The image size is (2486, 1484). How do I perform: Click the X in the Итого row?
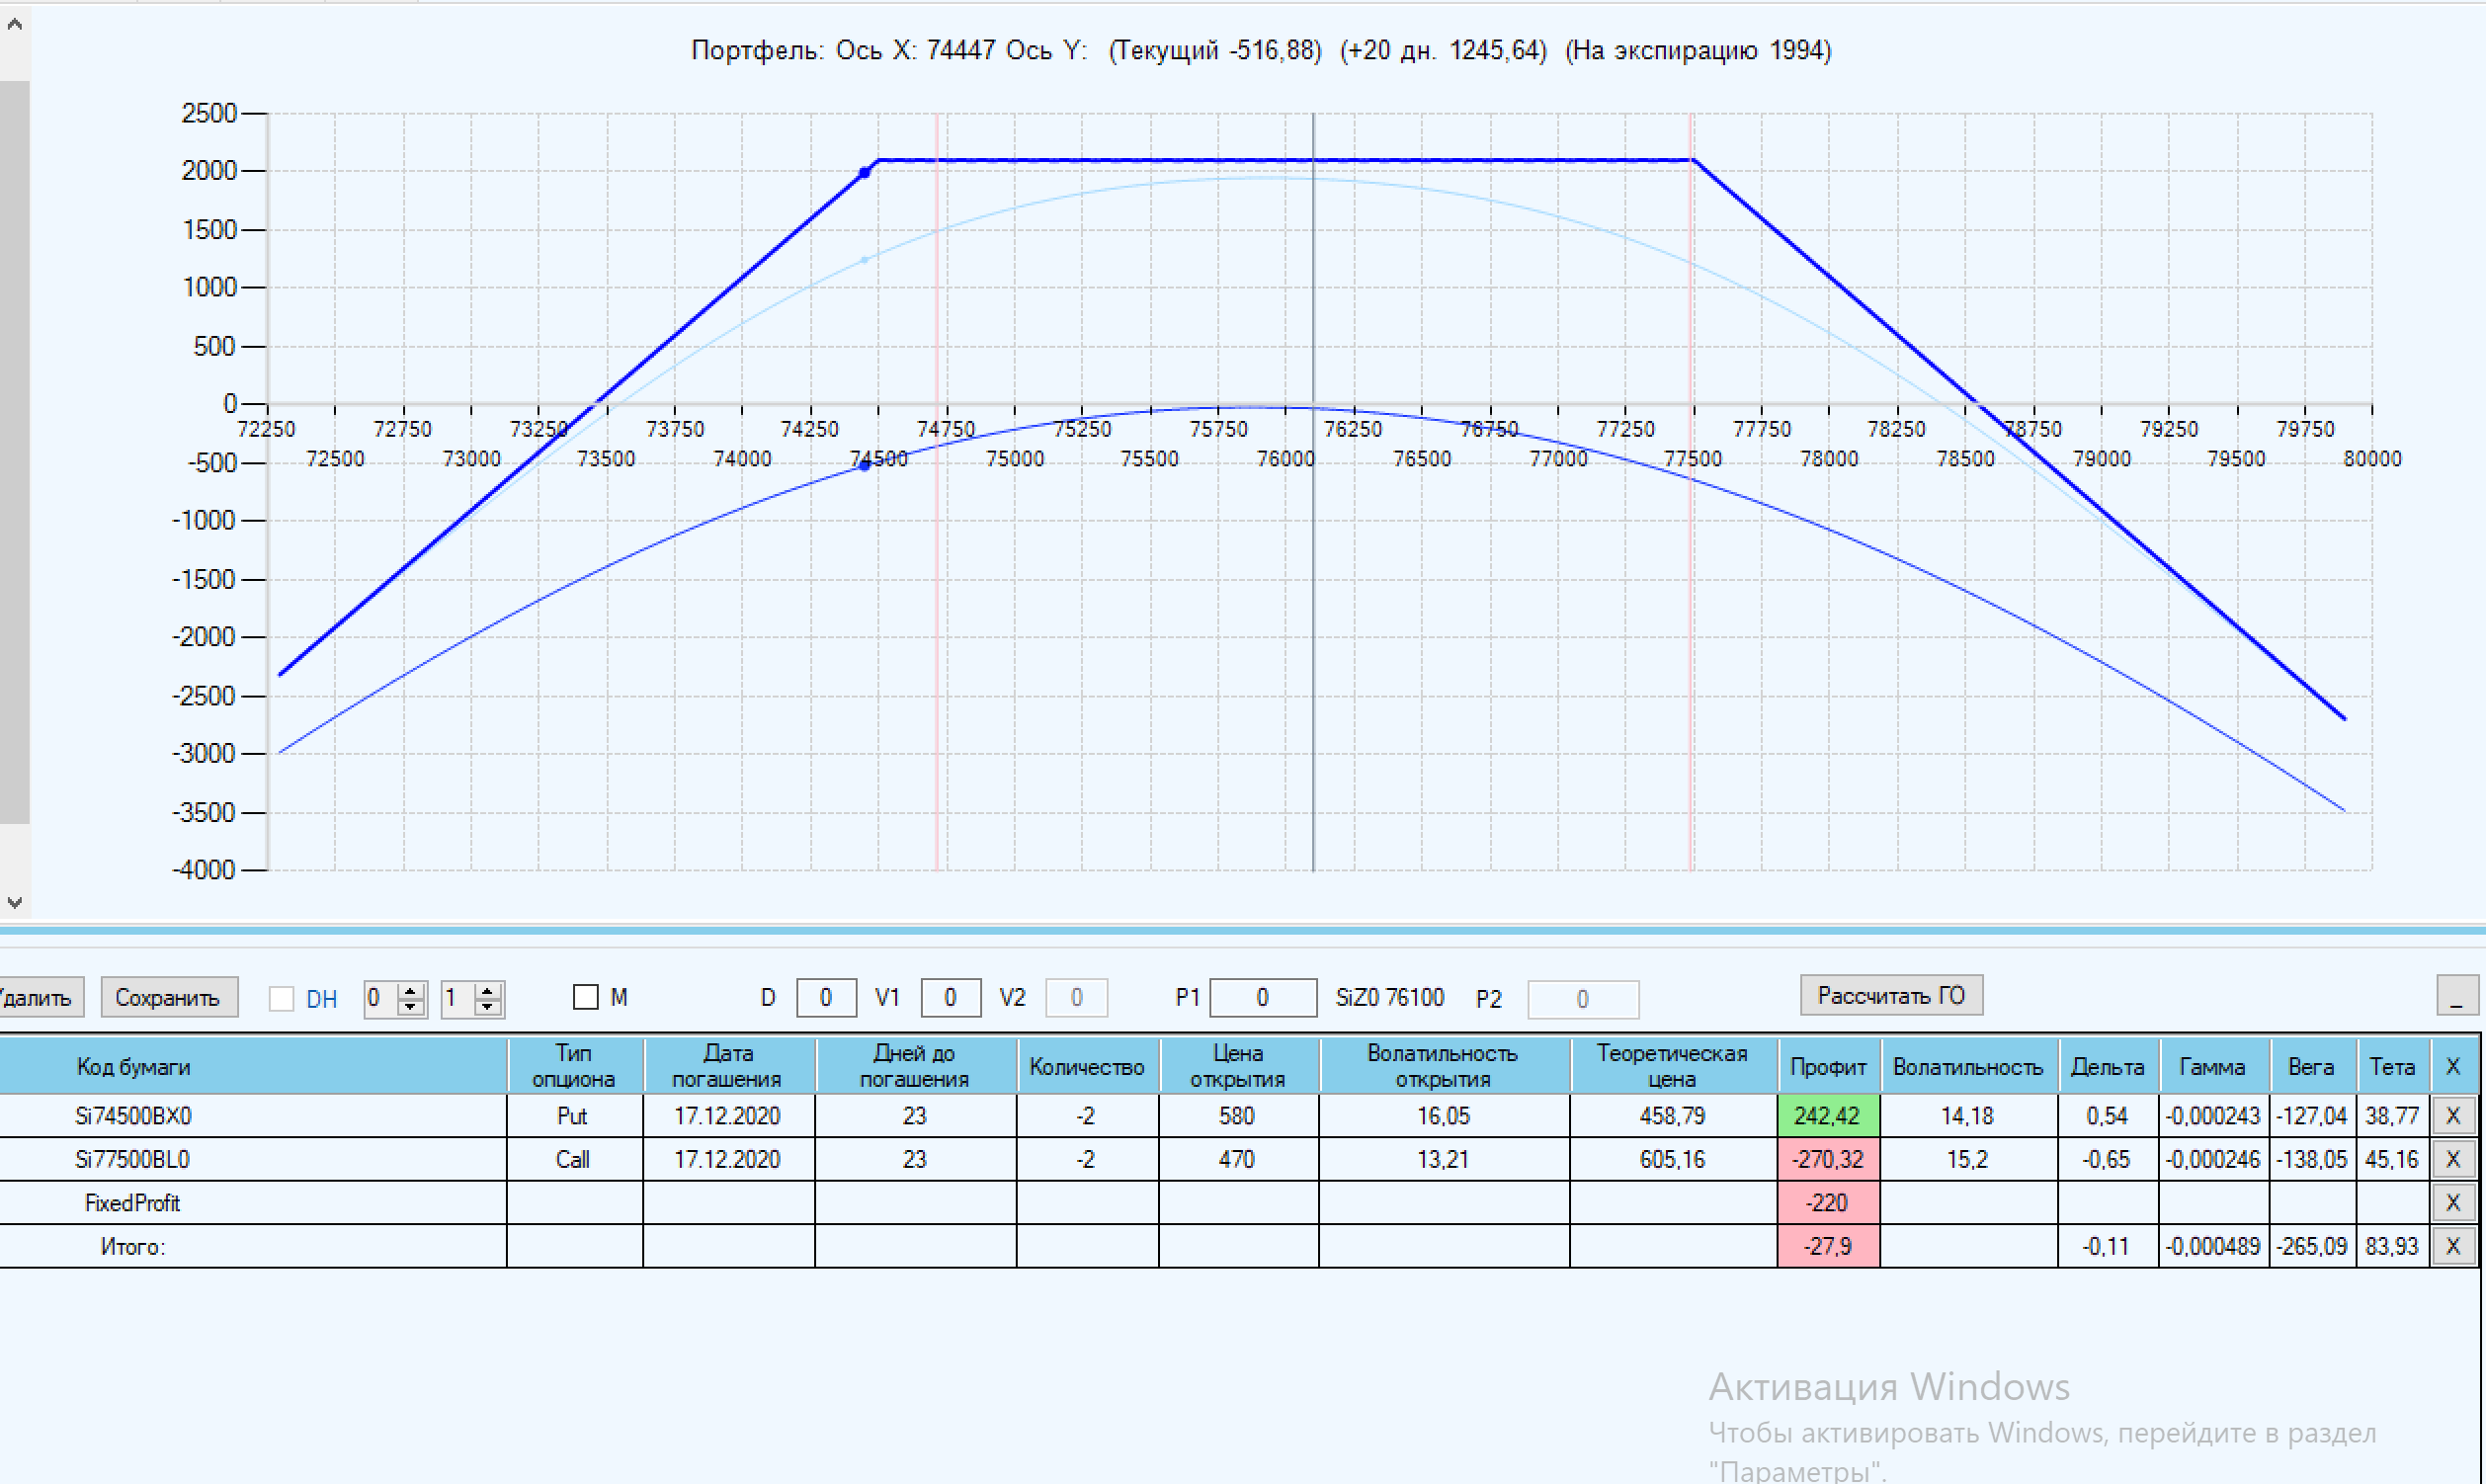coord(2452,1246)
